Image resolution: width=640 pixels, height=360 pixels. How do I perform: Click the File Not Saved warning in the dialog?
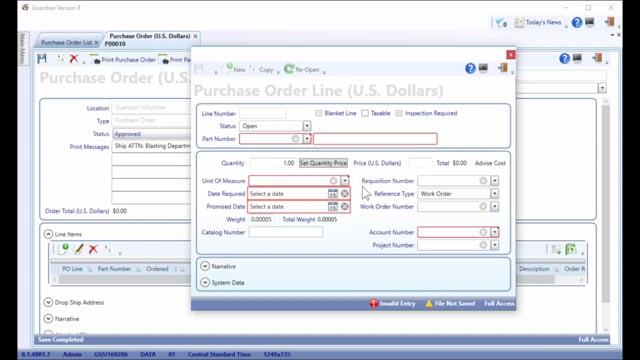pos(450,304)
